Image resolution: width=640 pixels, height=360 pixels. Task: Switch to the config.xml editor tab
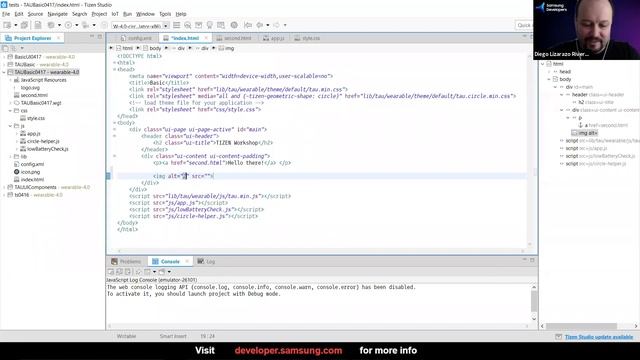[x=136, y=38]
